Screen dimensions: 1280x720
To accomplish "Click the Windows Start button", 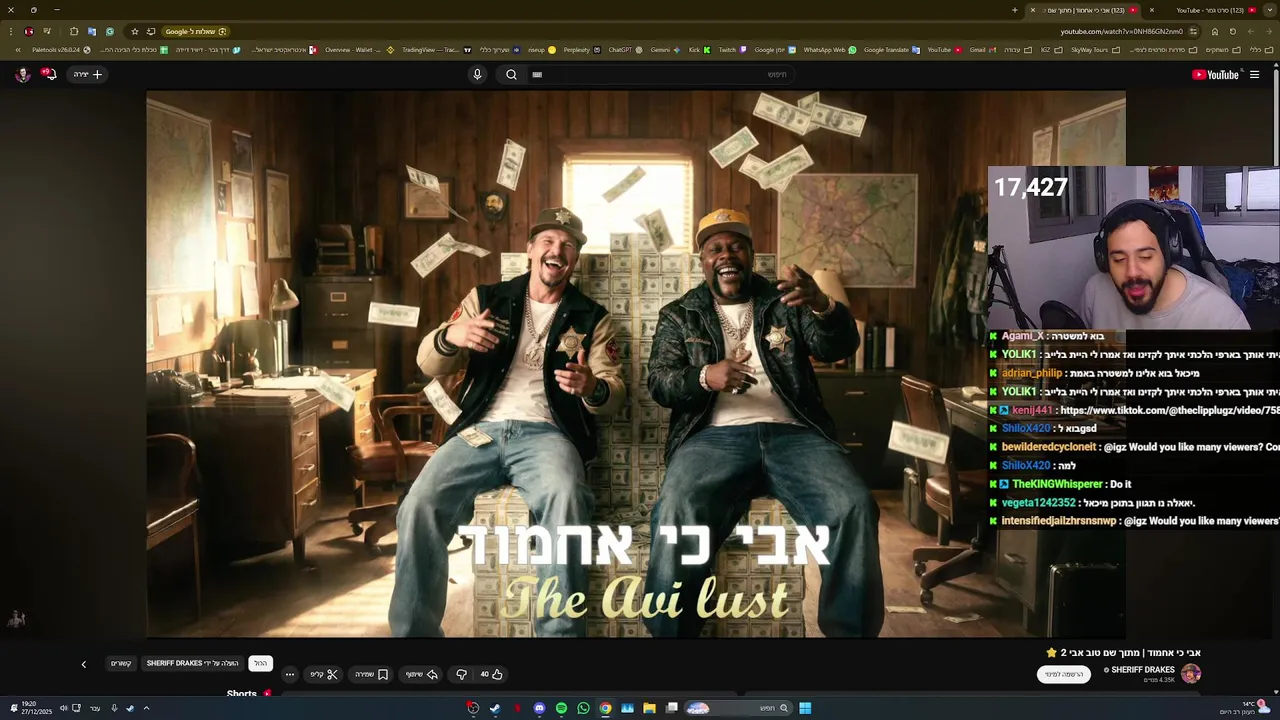I will 805,708.
